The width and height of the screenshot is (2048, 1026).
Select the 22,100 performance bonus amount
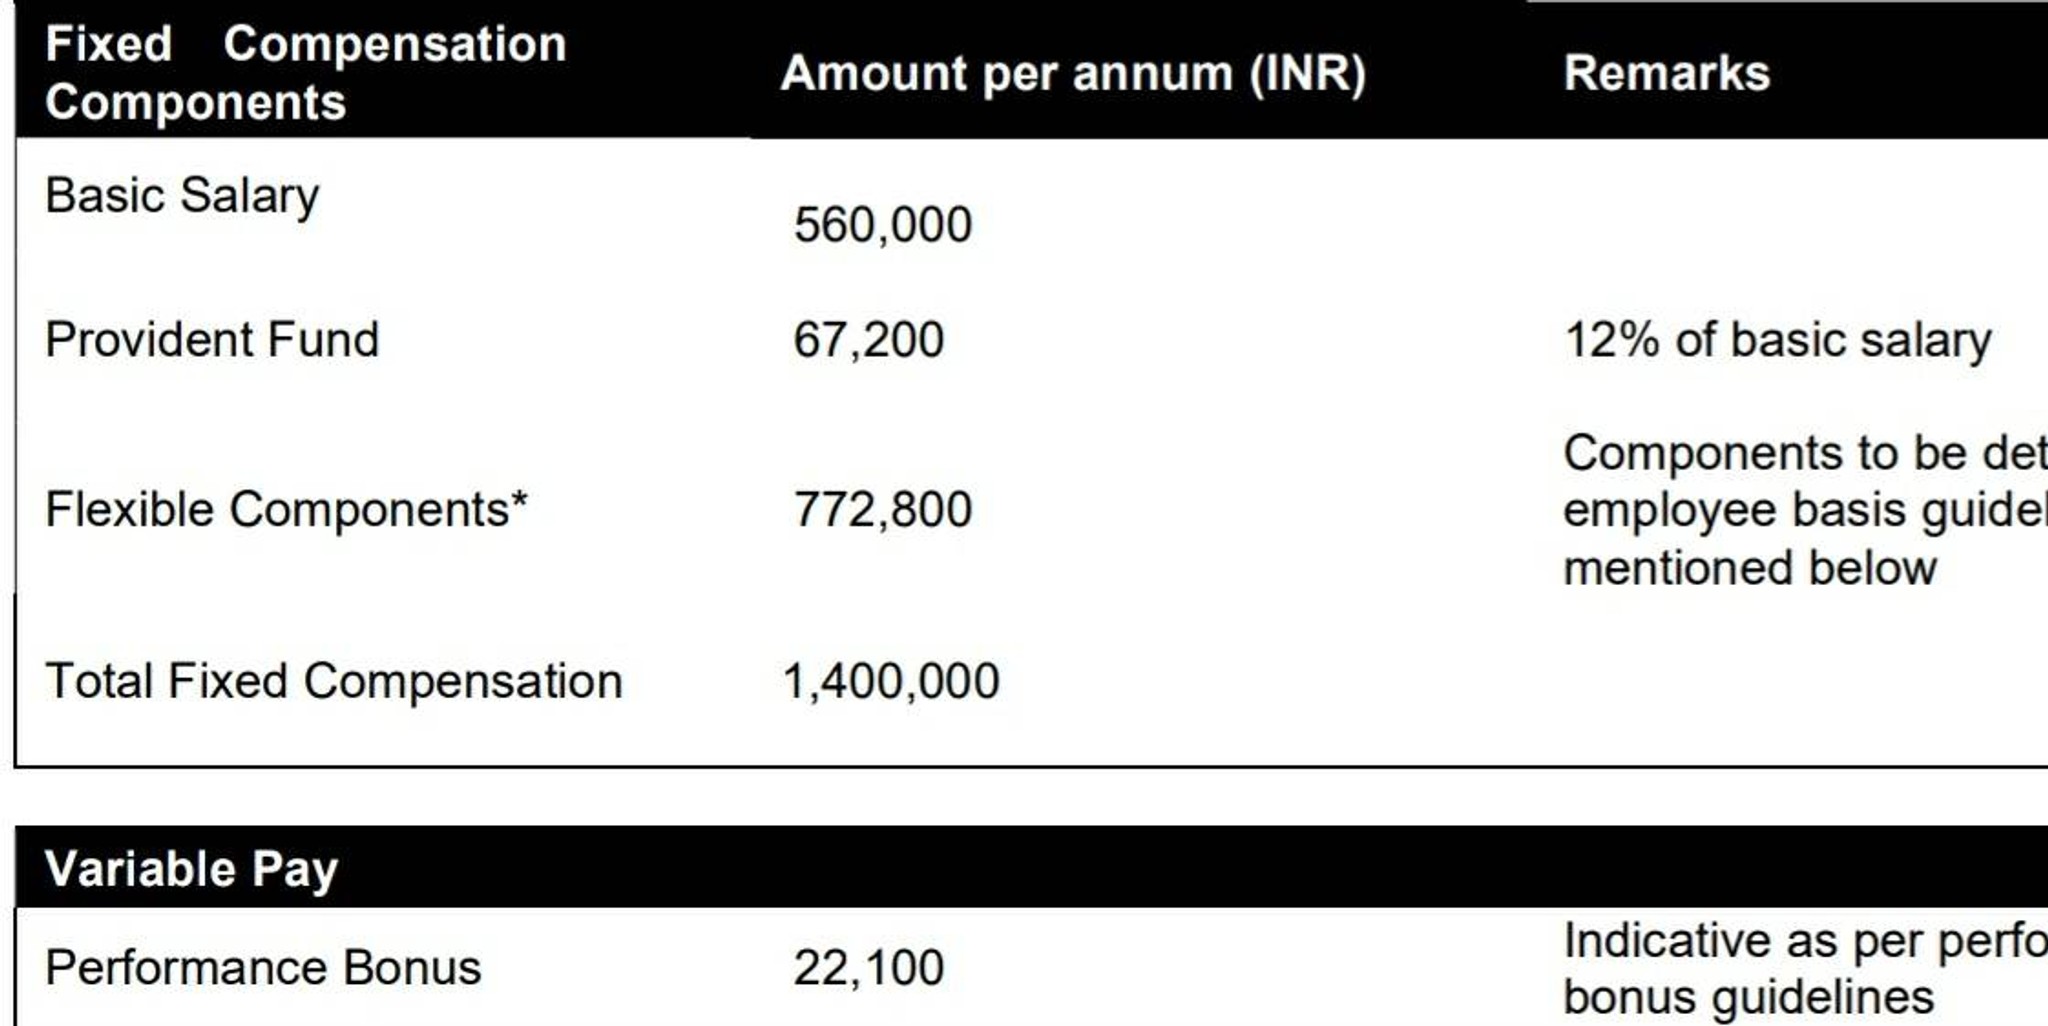click(868, 968)
